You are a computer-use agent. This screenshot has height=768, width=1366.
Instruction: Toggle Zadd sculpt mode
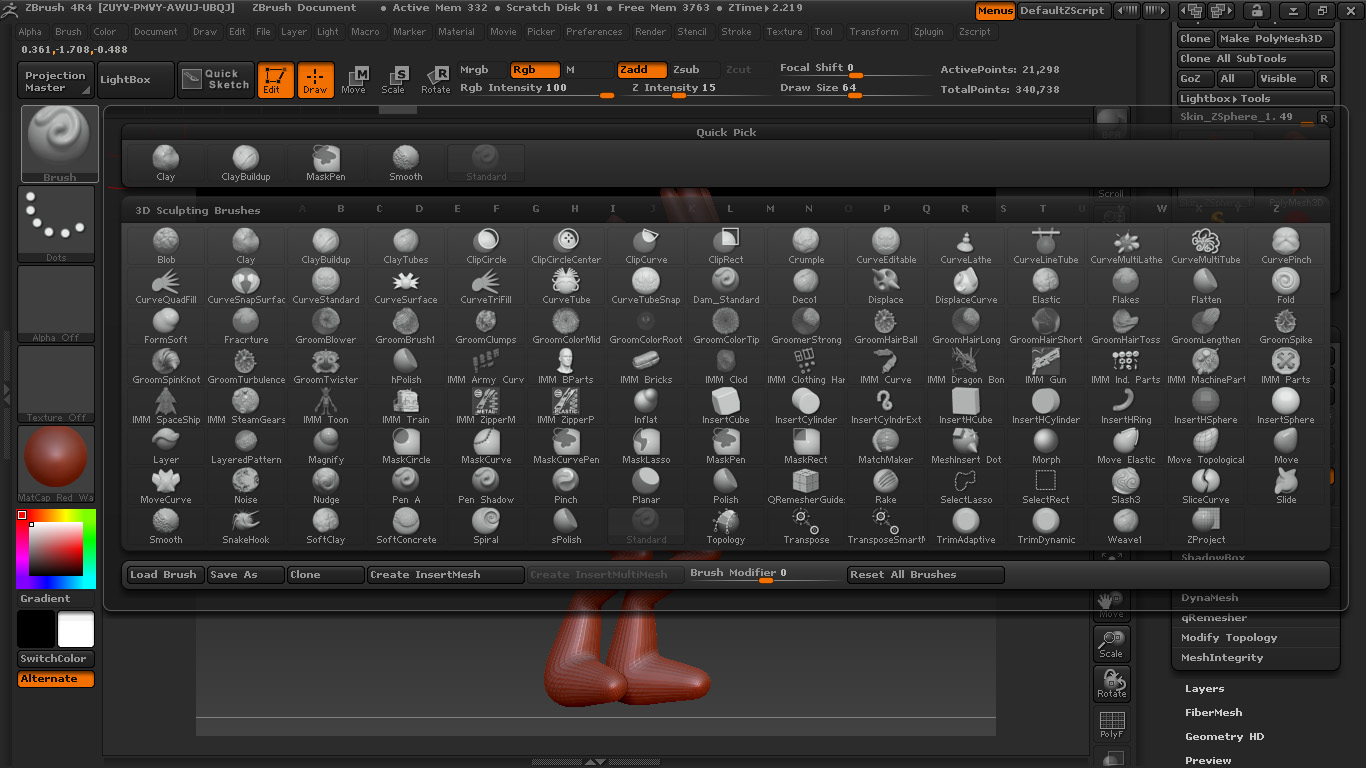click(x=641, y=70)
